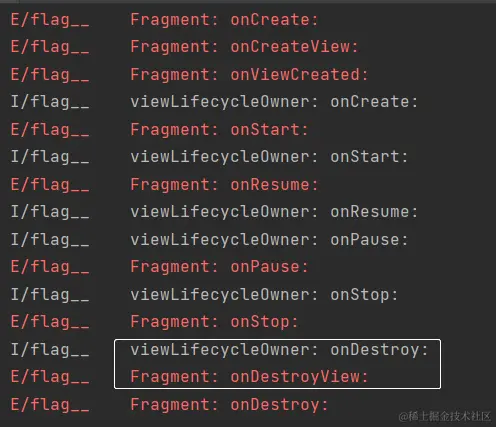This screenshot has height=427, width=496.
Task: Click the highlighted viewLifecycleOwner onDestroy line
Action: pos(279,350)
